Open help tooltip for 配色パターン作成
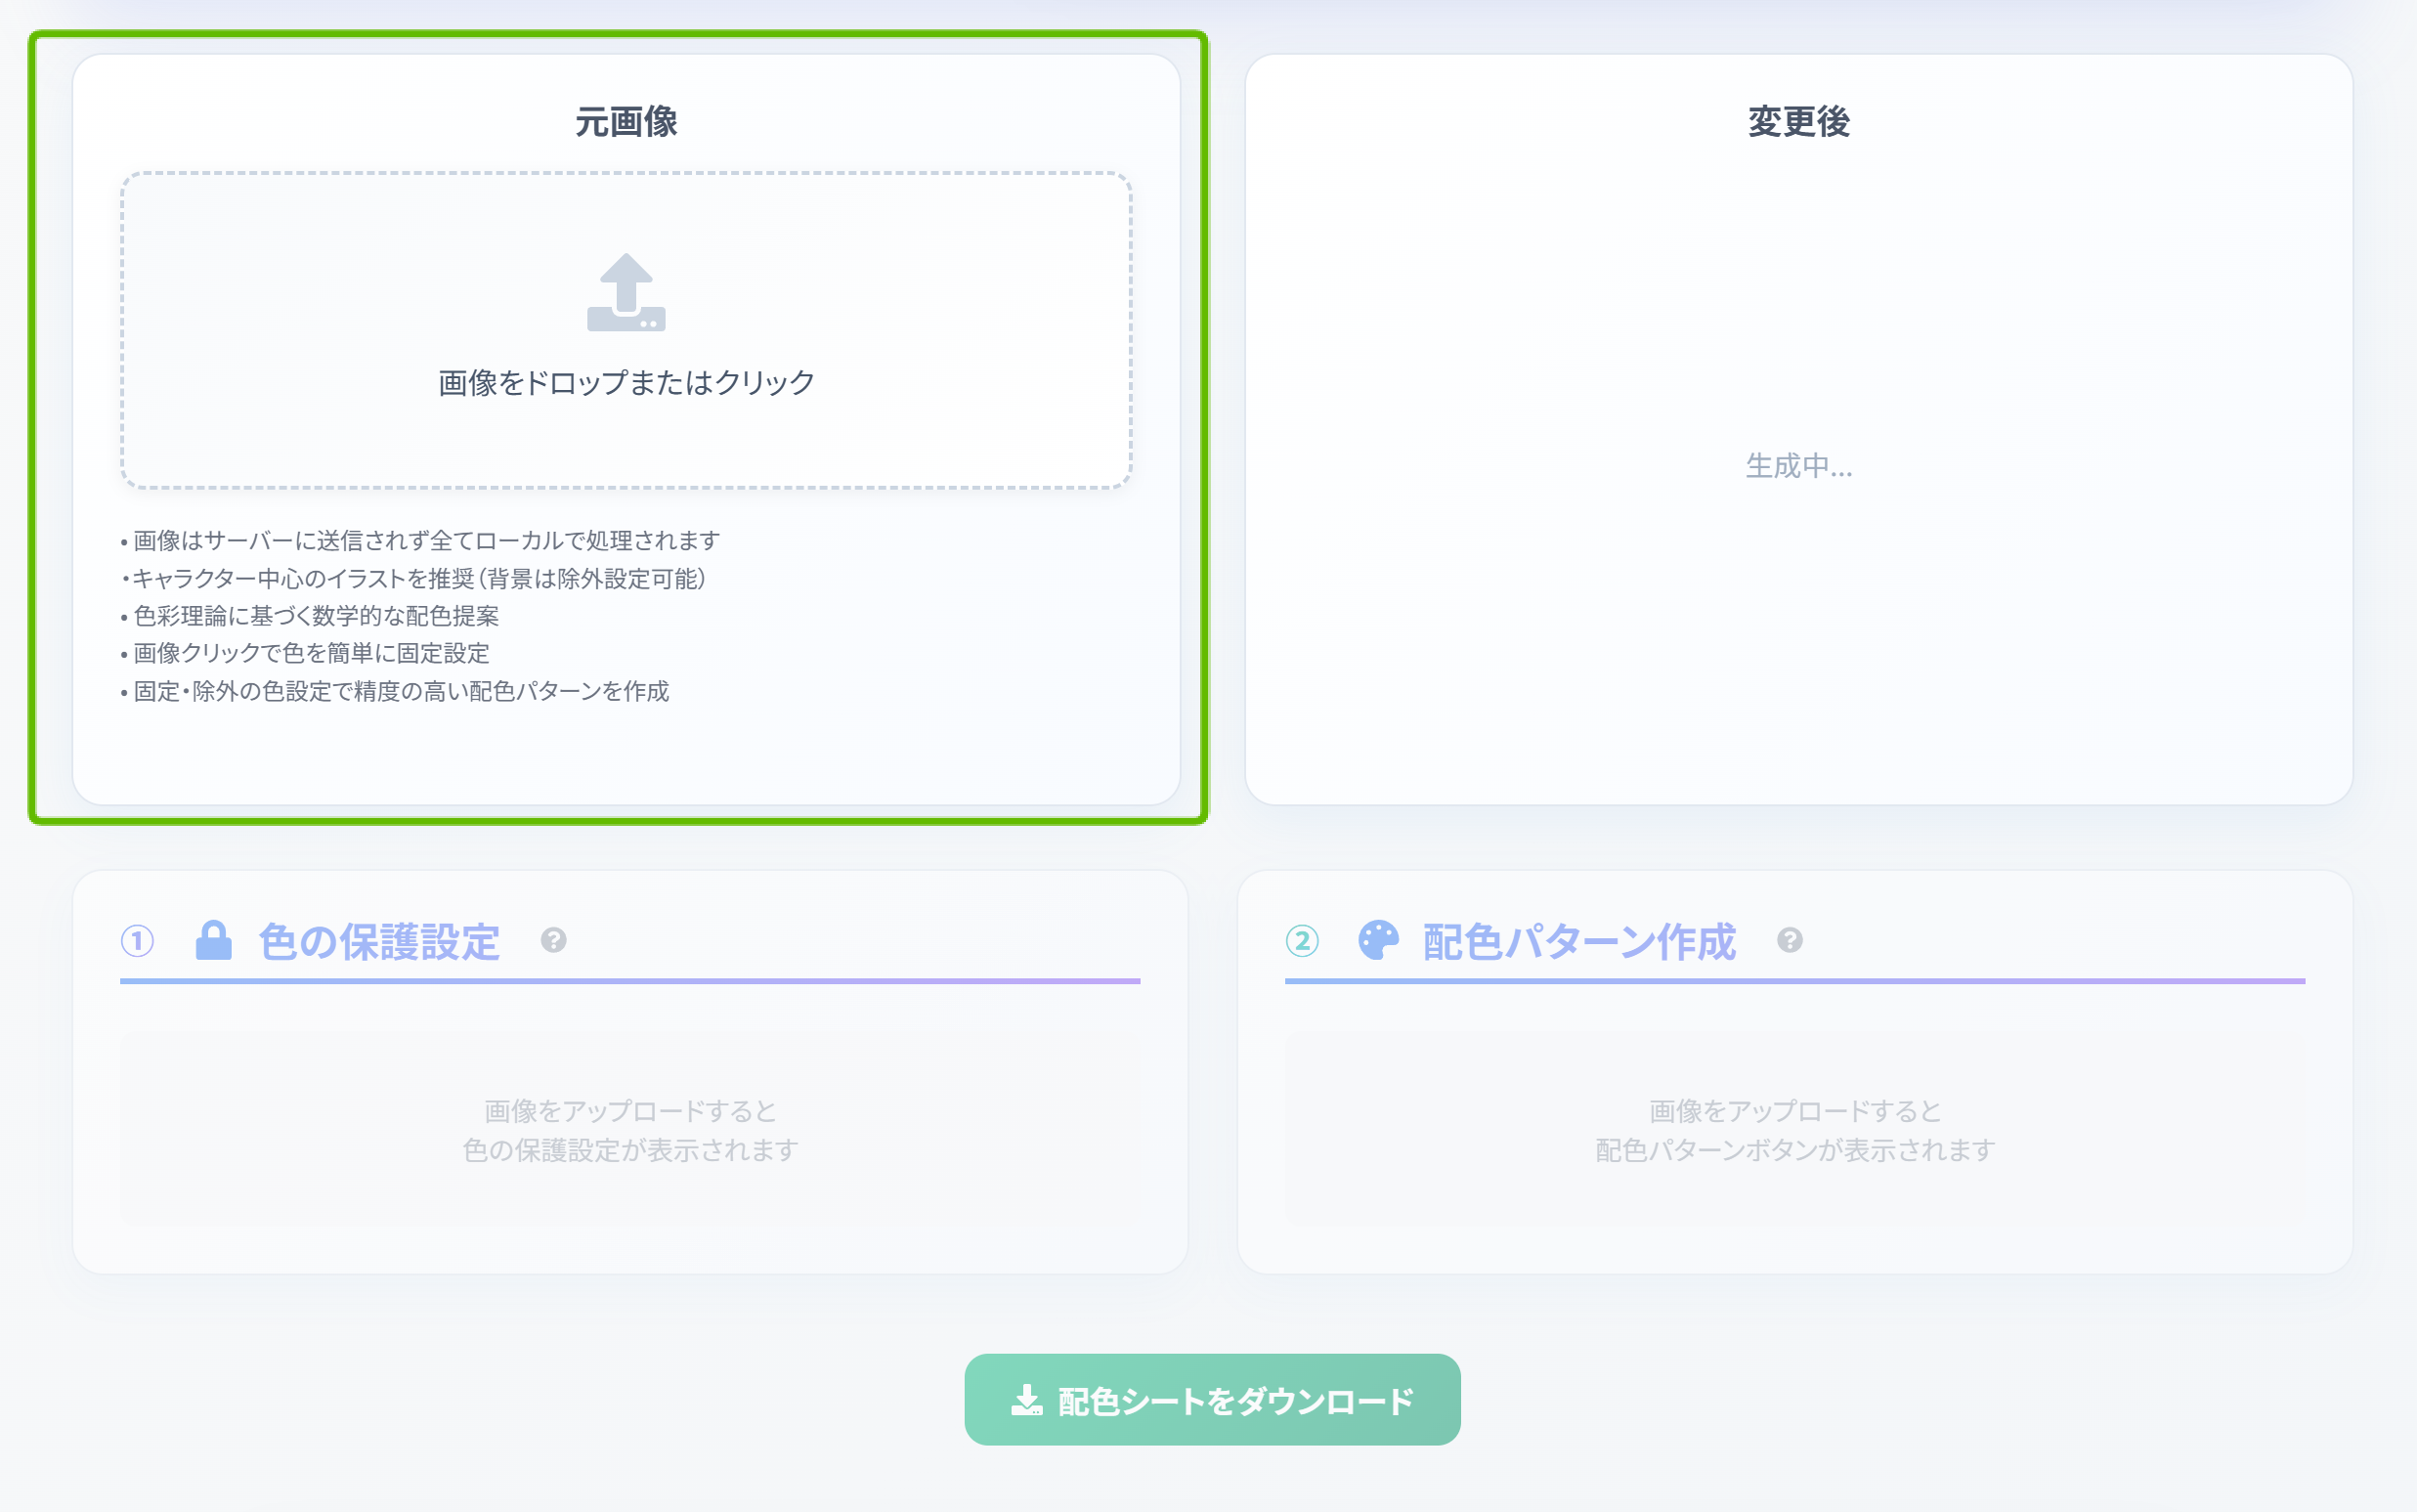 tap(1789, 940)
